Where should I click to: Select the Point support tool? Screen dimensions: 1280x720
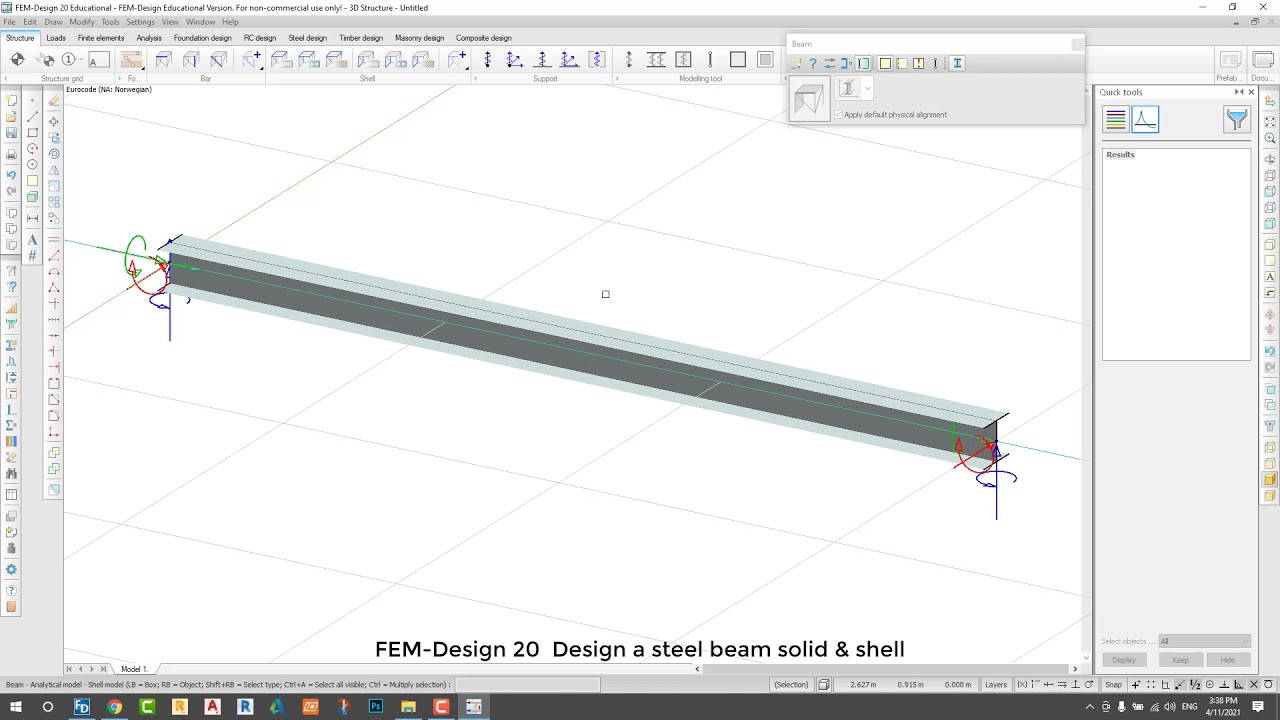pos(487,60)
